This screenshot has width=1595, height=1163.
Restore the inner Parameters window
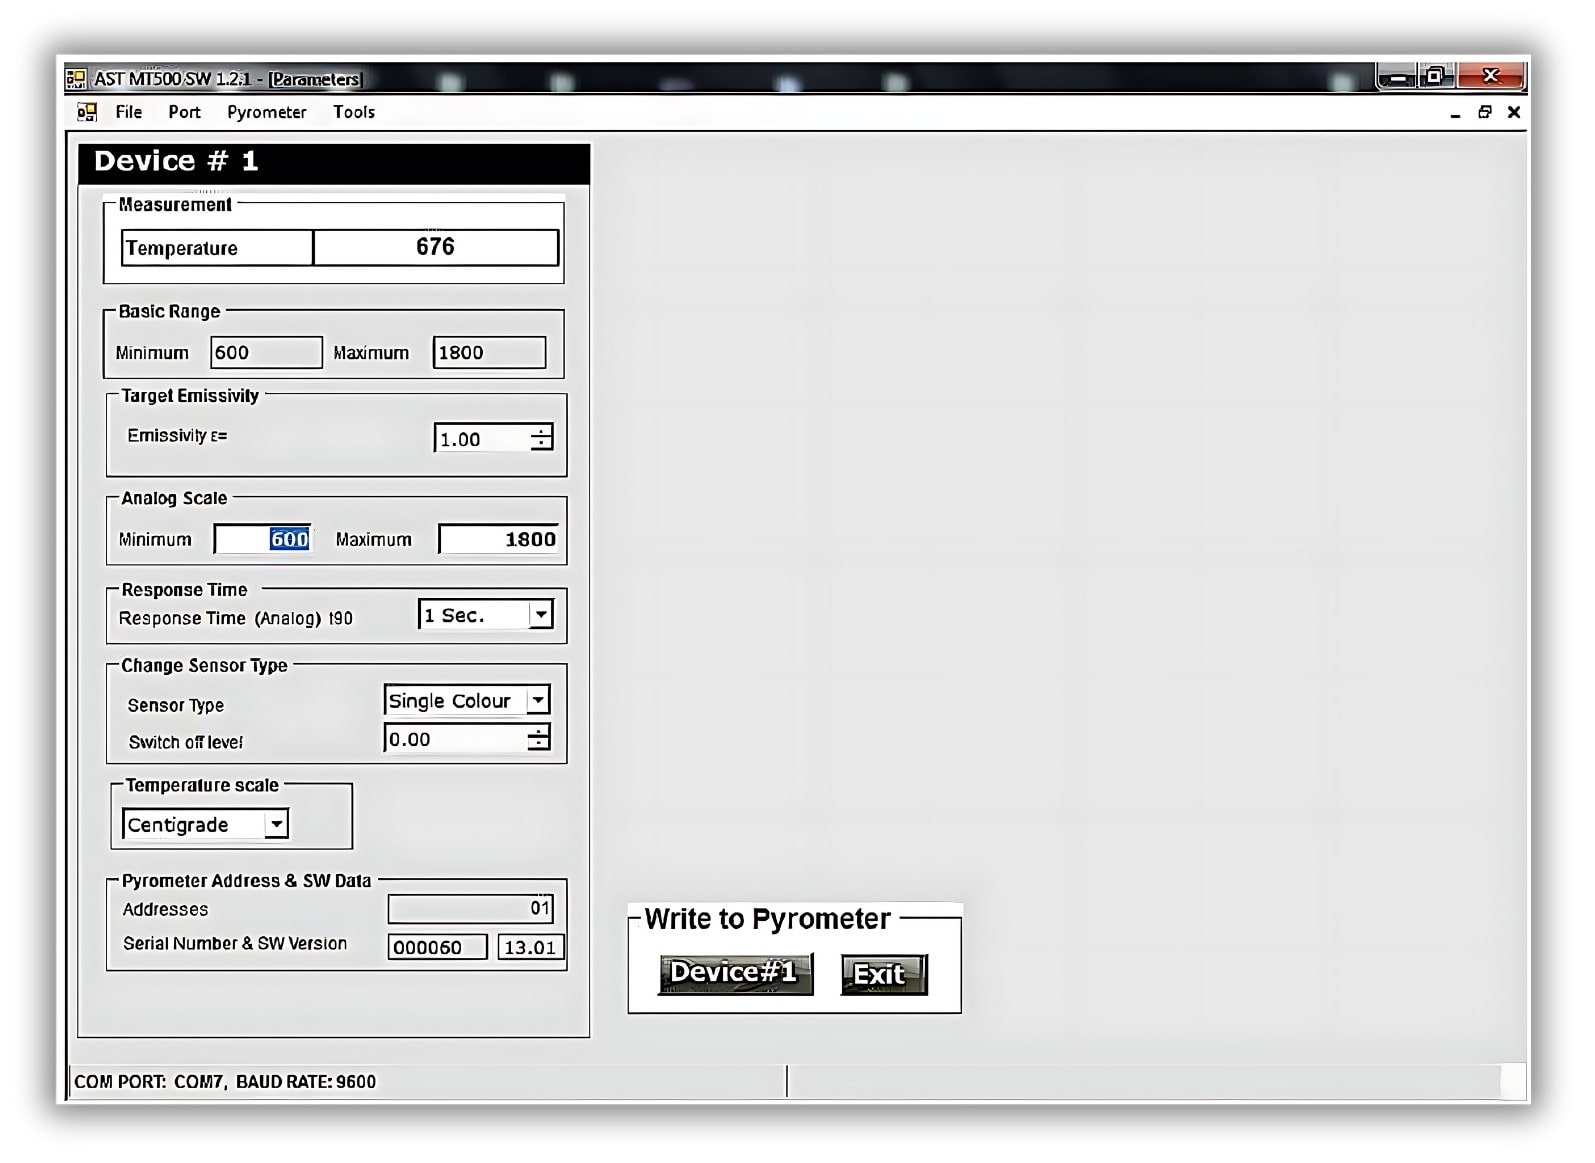[1485, 113]
